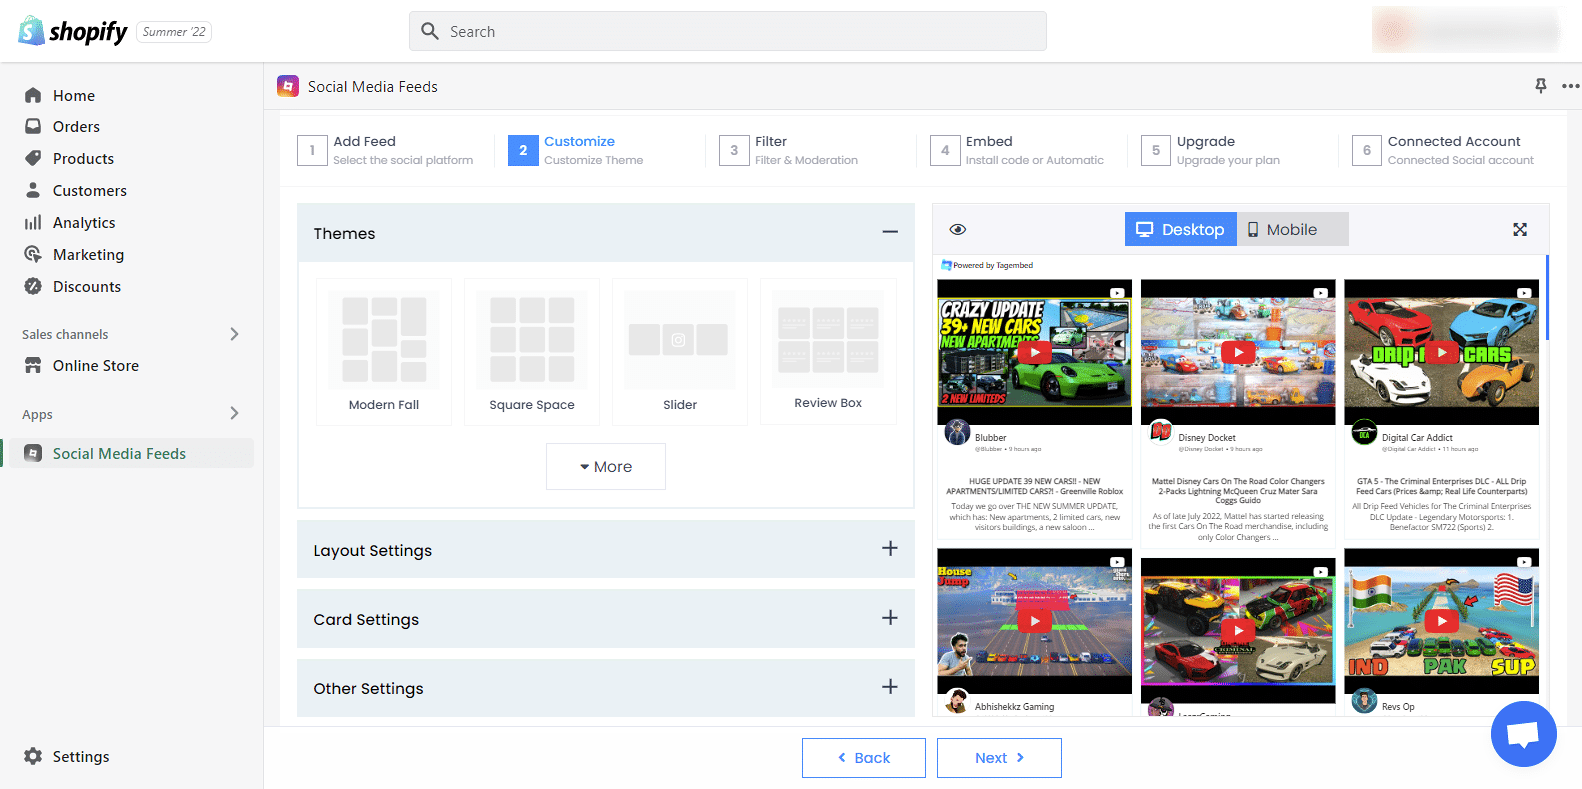Go to step 3 Filter
The width and height of the screenshot is (1582, 789).
tap(789, 150)
